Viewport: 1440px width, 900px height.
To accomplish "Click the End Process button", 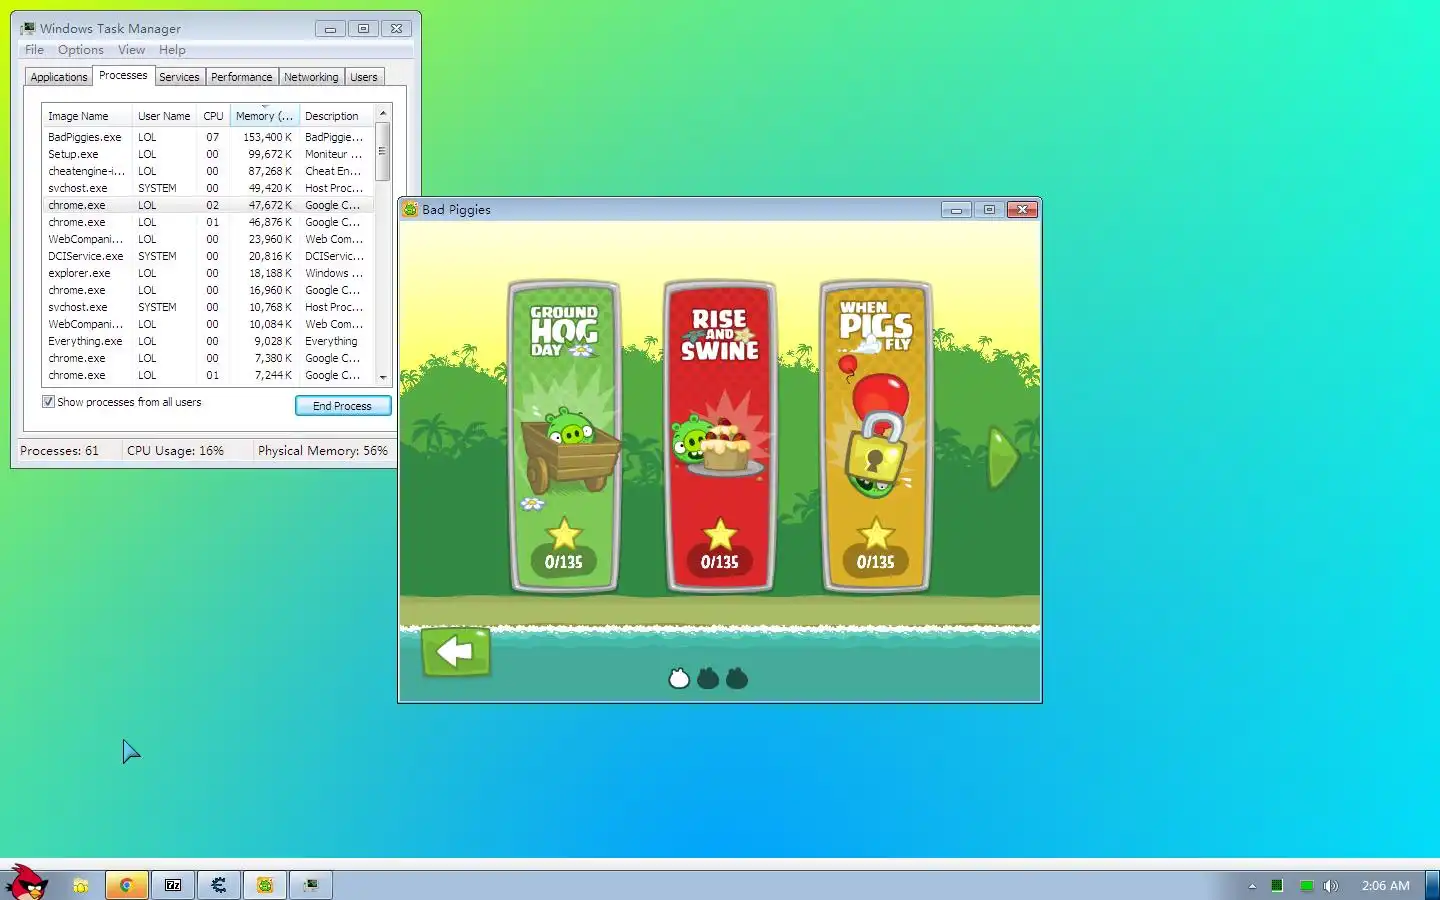I will (x=343, y=406).
